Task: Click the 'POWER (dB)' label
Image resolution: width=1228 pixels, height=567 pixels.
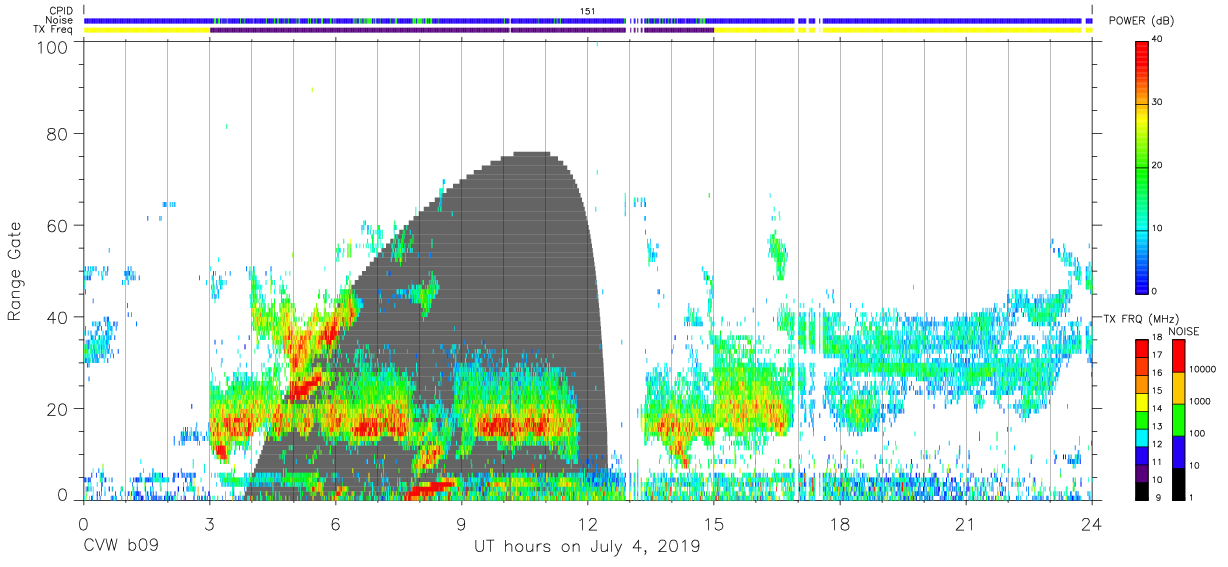Action: click(1142, 21)
